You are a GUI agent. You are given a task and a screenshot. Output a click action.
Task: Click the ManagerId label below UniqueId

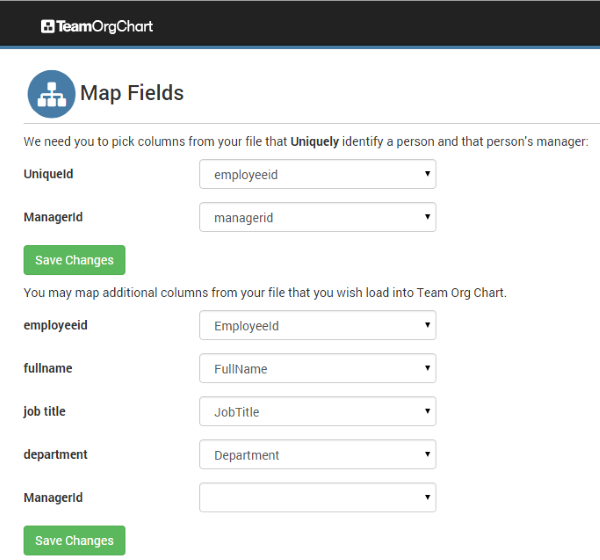pyautogui.click(x=53, y=217)
